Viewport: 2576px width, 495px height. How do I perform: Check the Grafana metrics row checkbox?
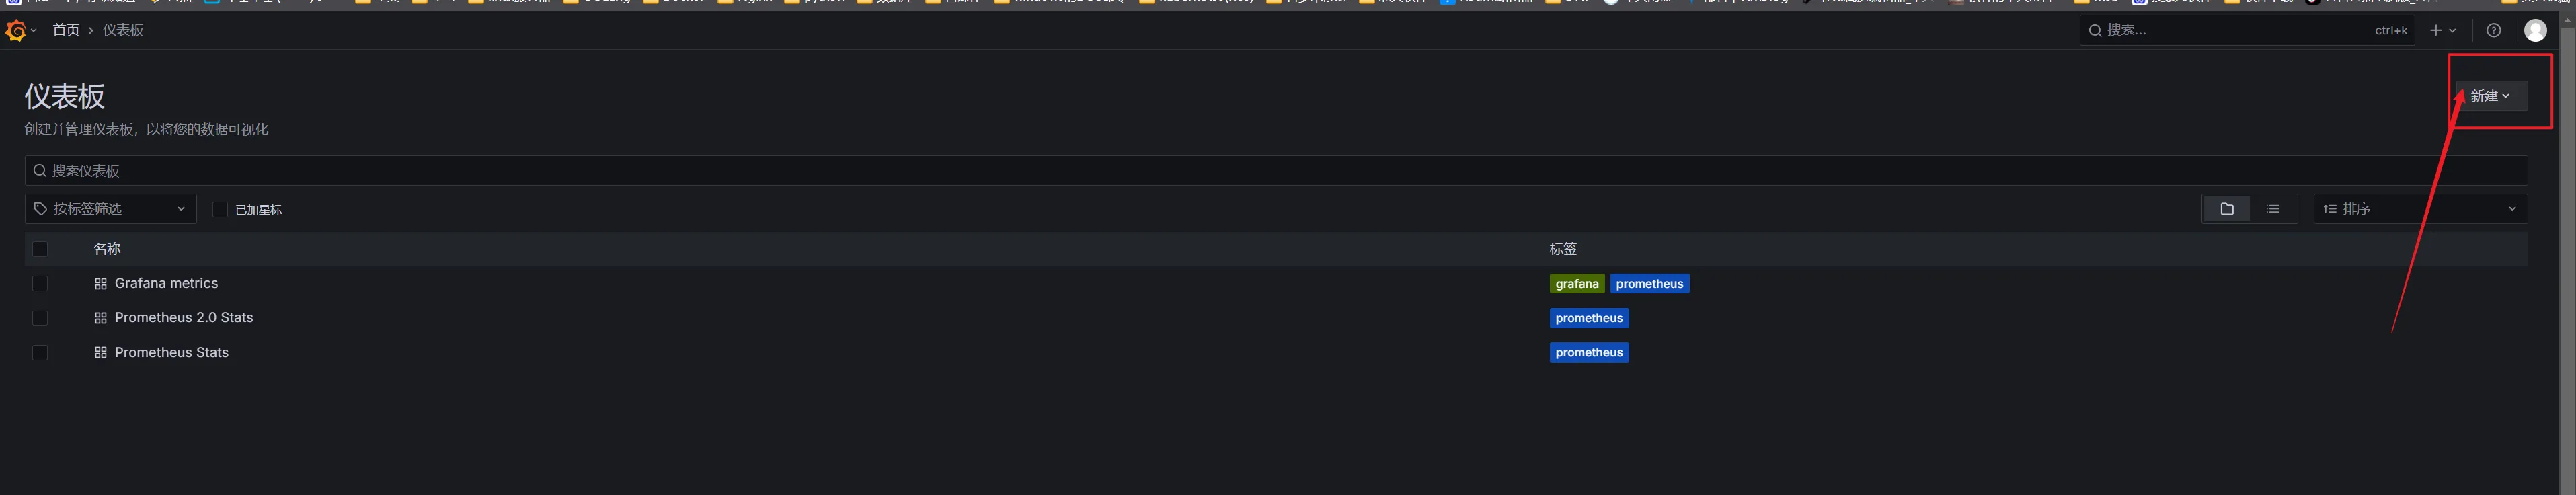(40, 284)
